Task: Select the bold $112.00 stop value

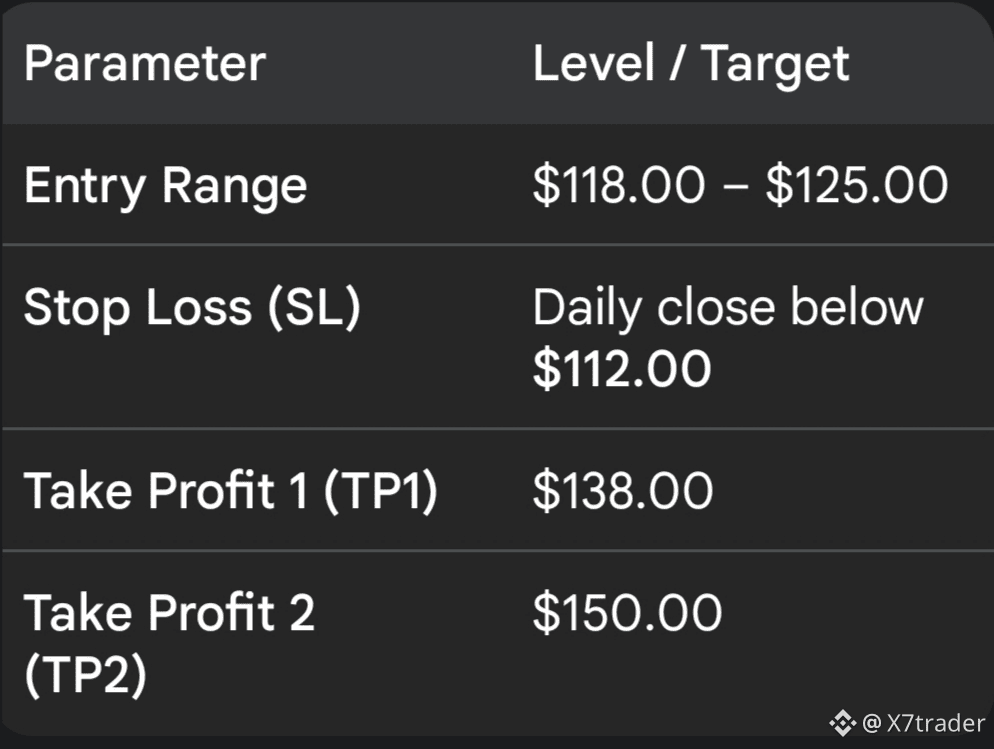Action: tap(621, 369)
